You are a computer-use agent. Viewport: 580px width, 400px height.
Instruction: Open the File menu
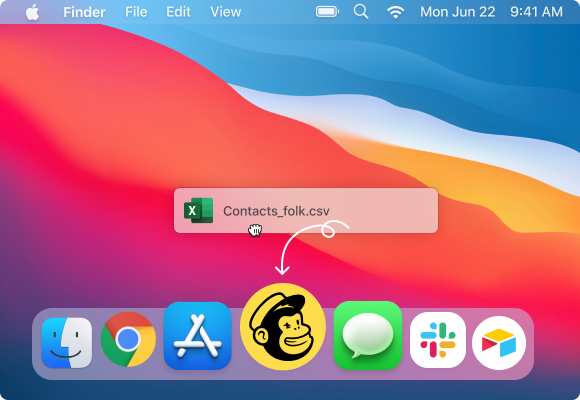(136, 12)
